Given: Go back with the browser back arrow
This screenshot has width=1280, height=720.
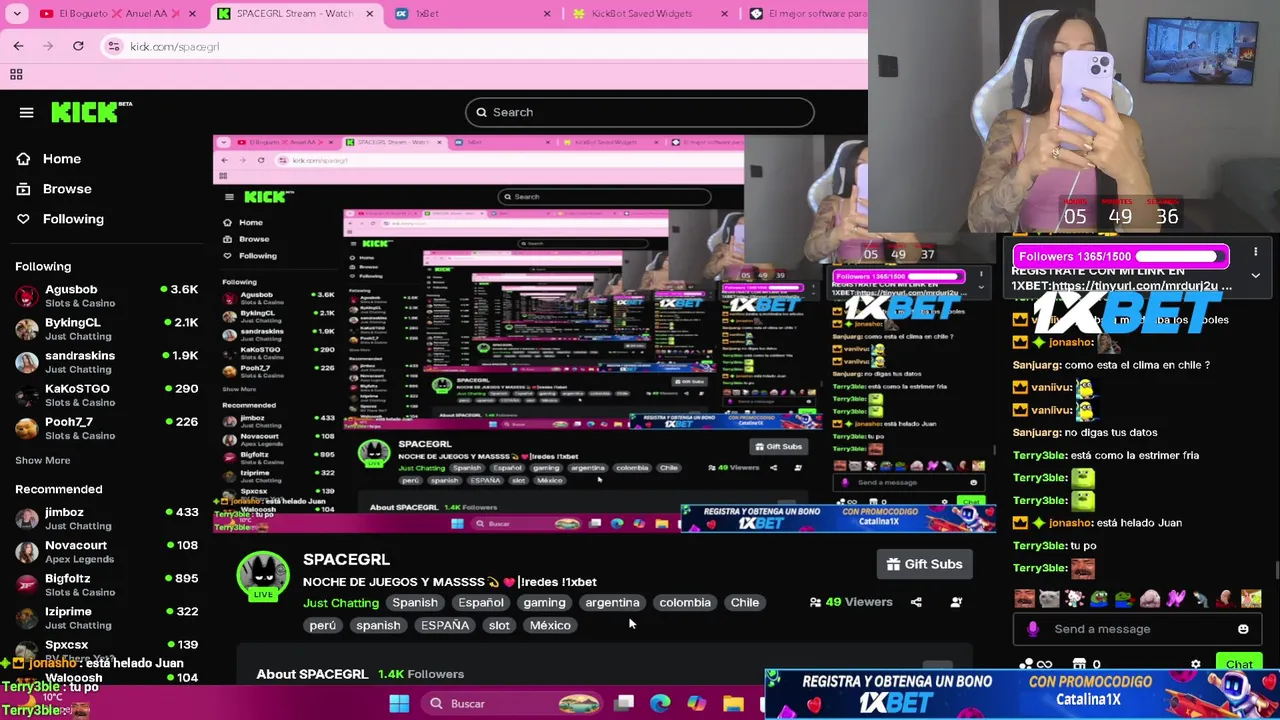Looking at the screenshot, I should click(x=18, y=46).
